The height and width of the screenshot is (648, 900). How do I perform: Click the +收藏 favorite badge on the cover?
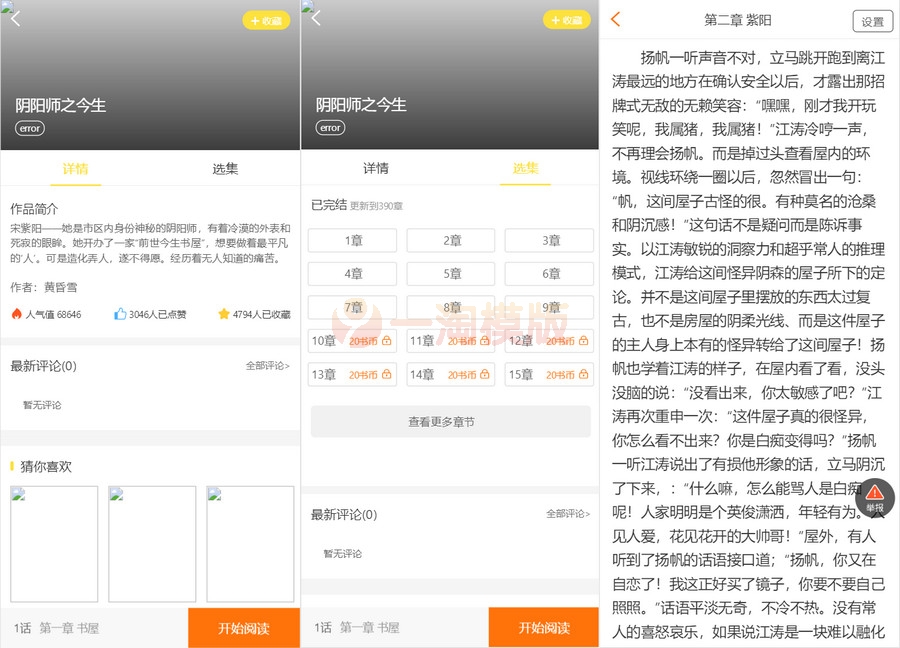[x=266, y=19]
